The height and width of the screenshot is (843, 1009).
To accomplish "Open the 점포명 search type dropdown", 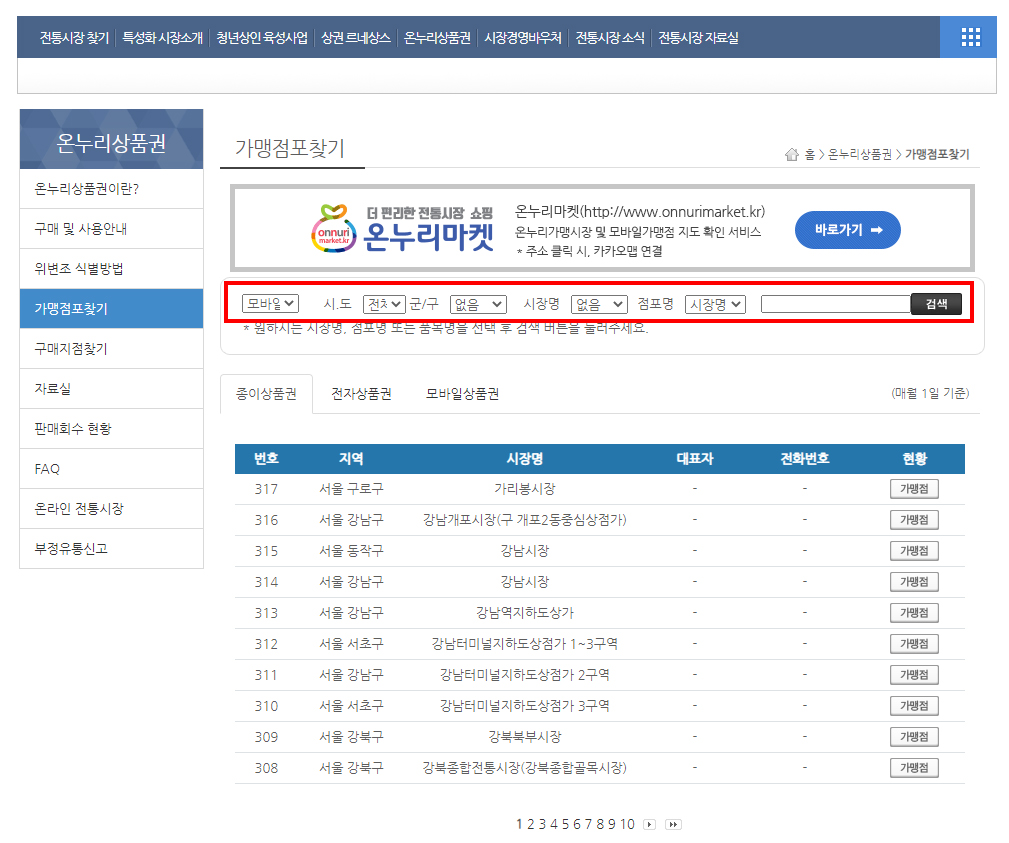I will pos(716,303).
